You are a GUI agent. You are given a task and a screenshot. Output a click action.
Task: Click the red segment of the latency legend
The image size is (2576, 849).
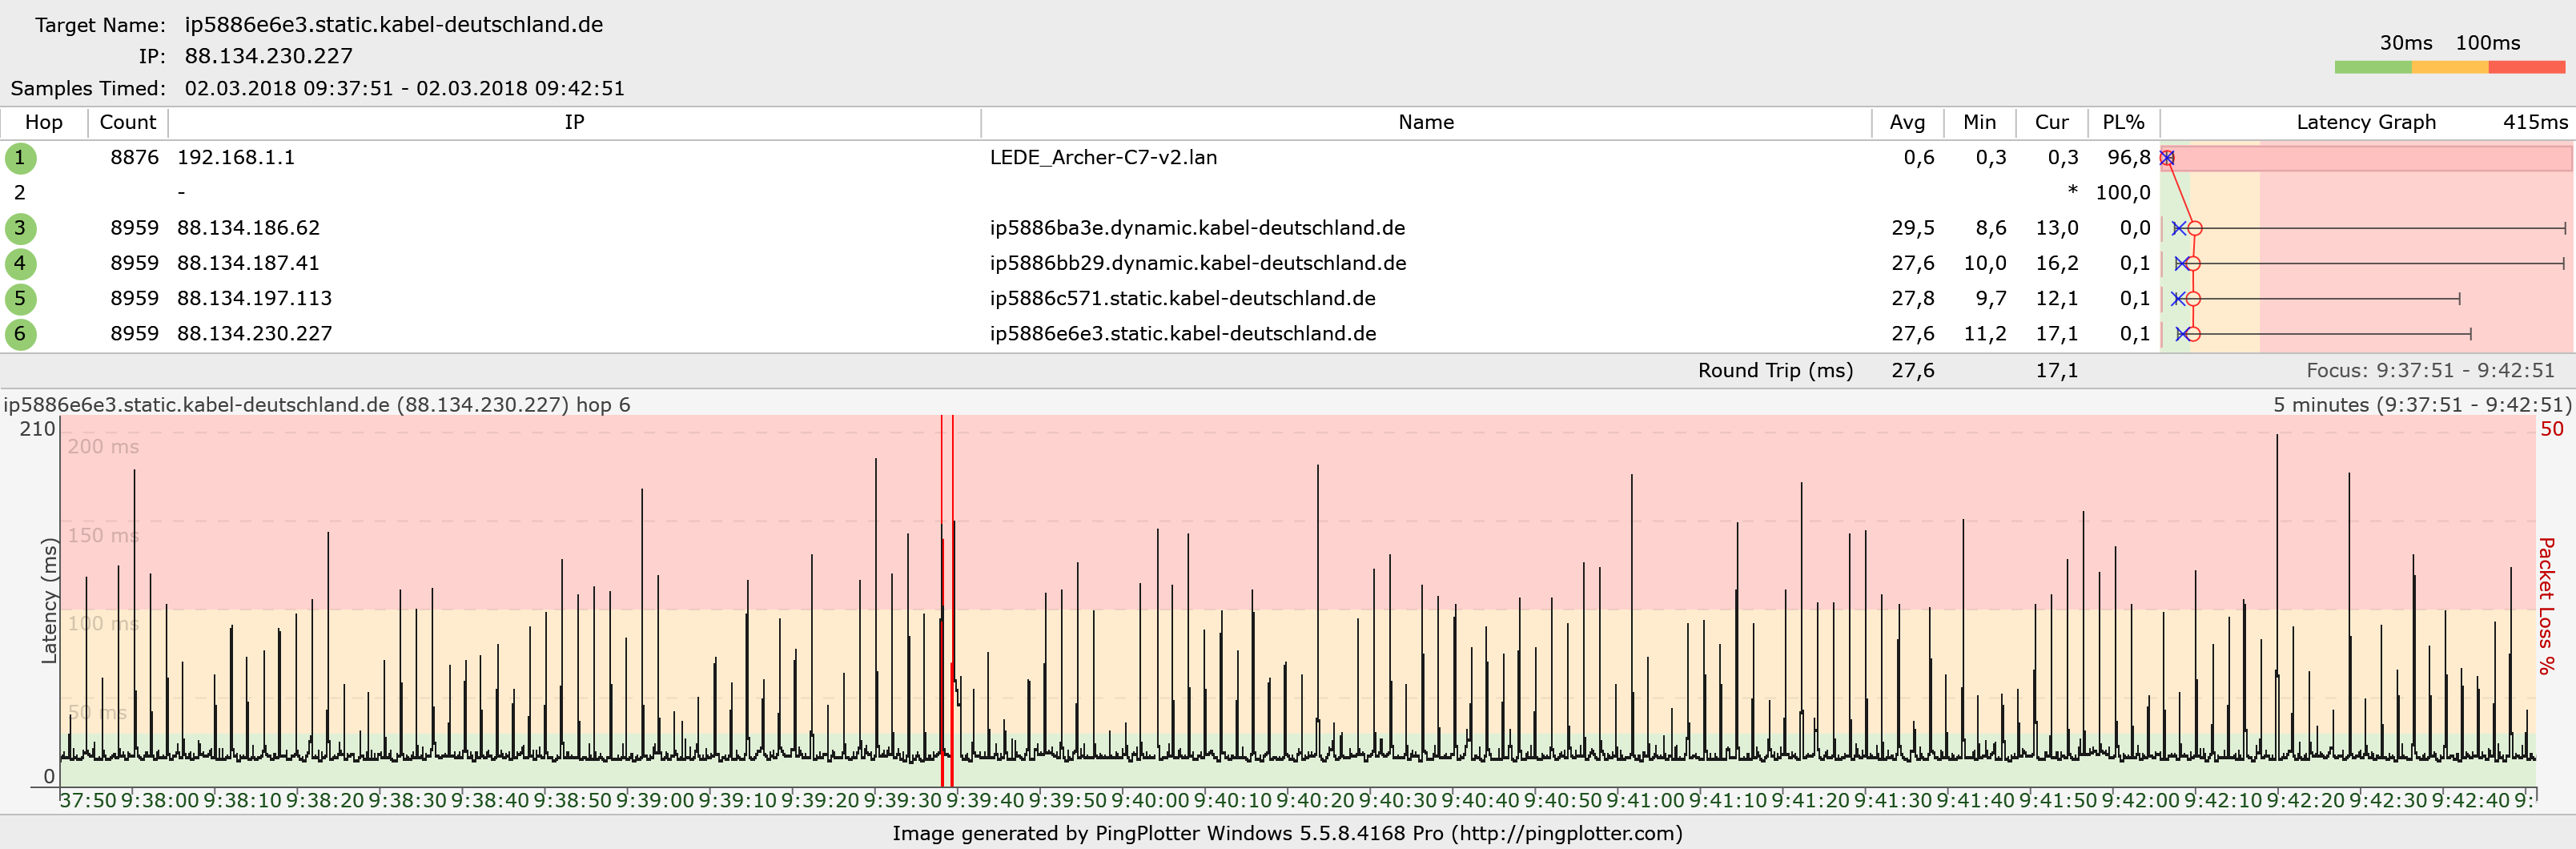coord(2527,67)
